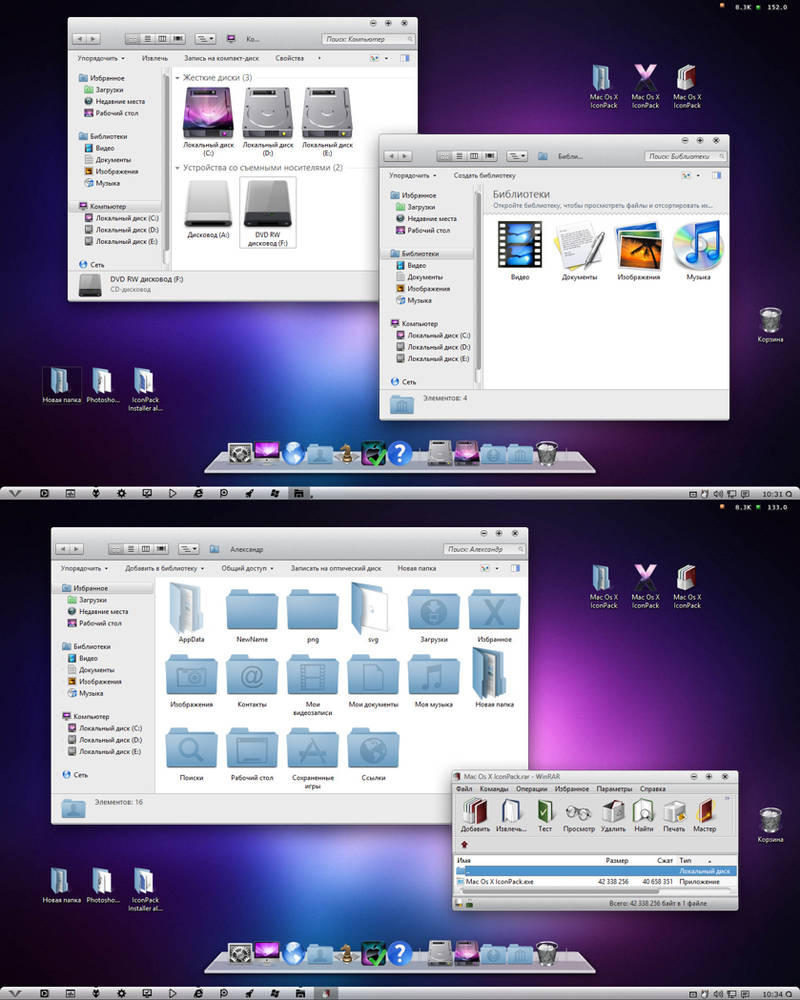Open the Файл menu in WinRAR

pos(464,788)
